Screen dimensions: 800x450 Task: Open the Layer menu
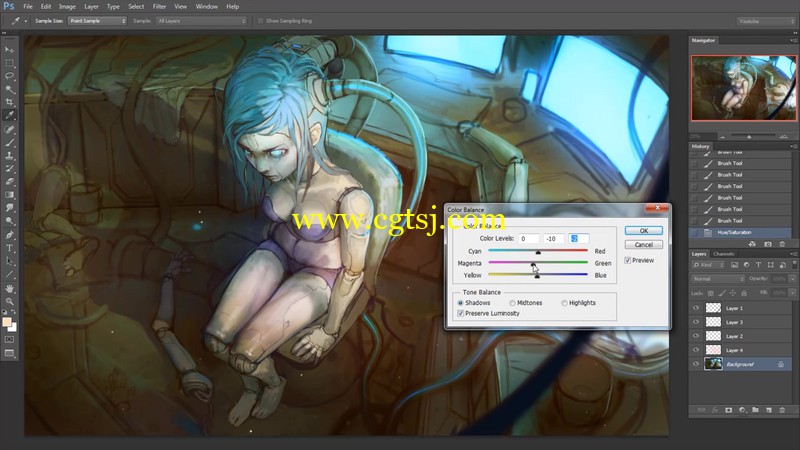tap(91, 7)
